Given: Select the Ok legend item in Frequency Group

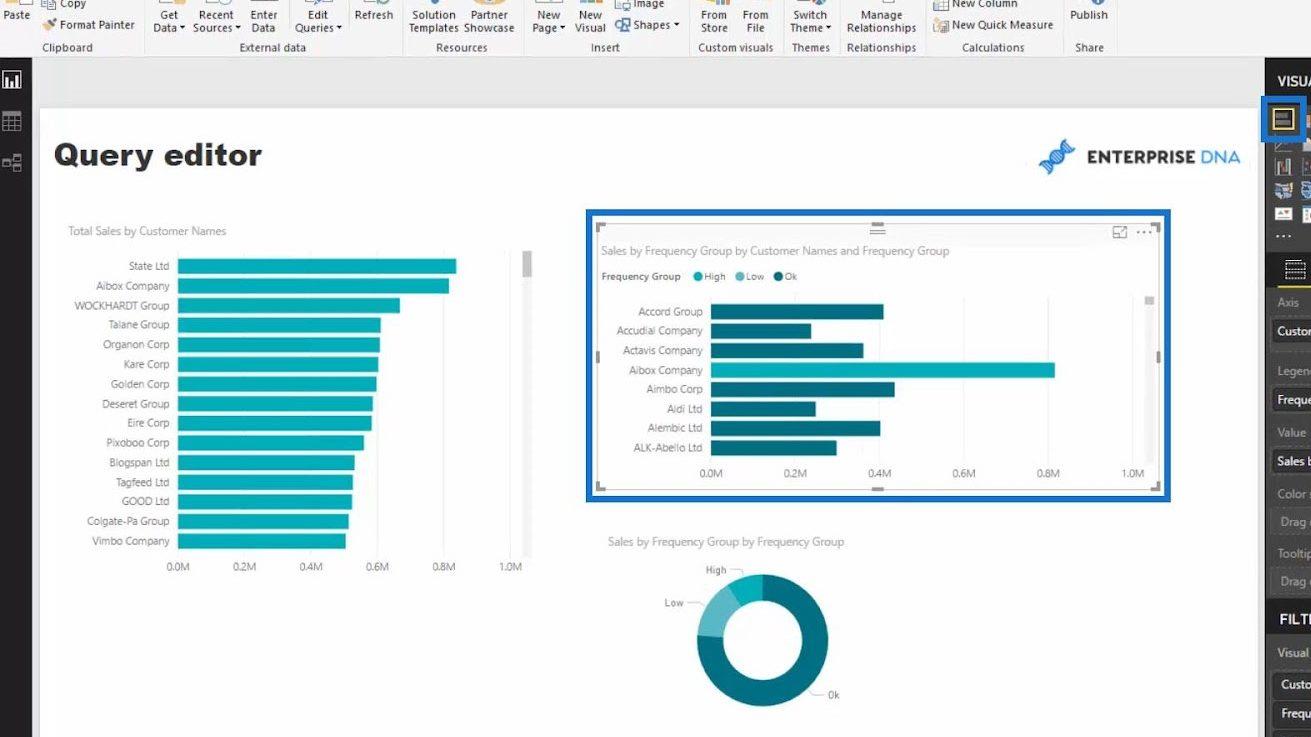Looking at the screenshot, I should click(785, 277).
